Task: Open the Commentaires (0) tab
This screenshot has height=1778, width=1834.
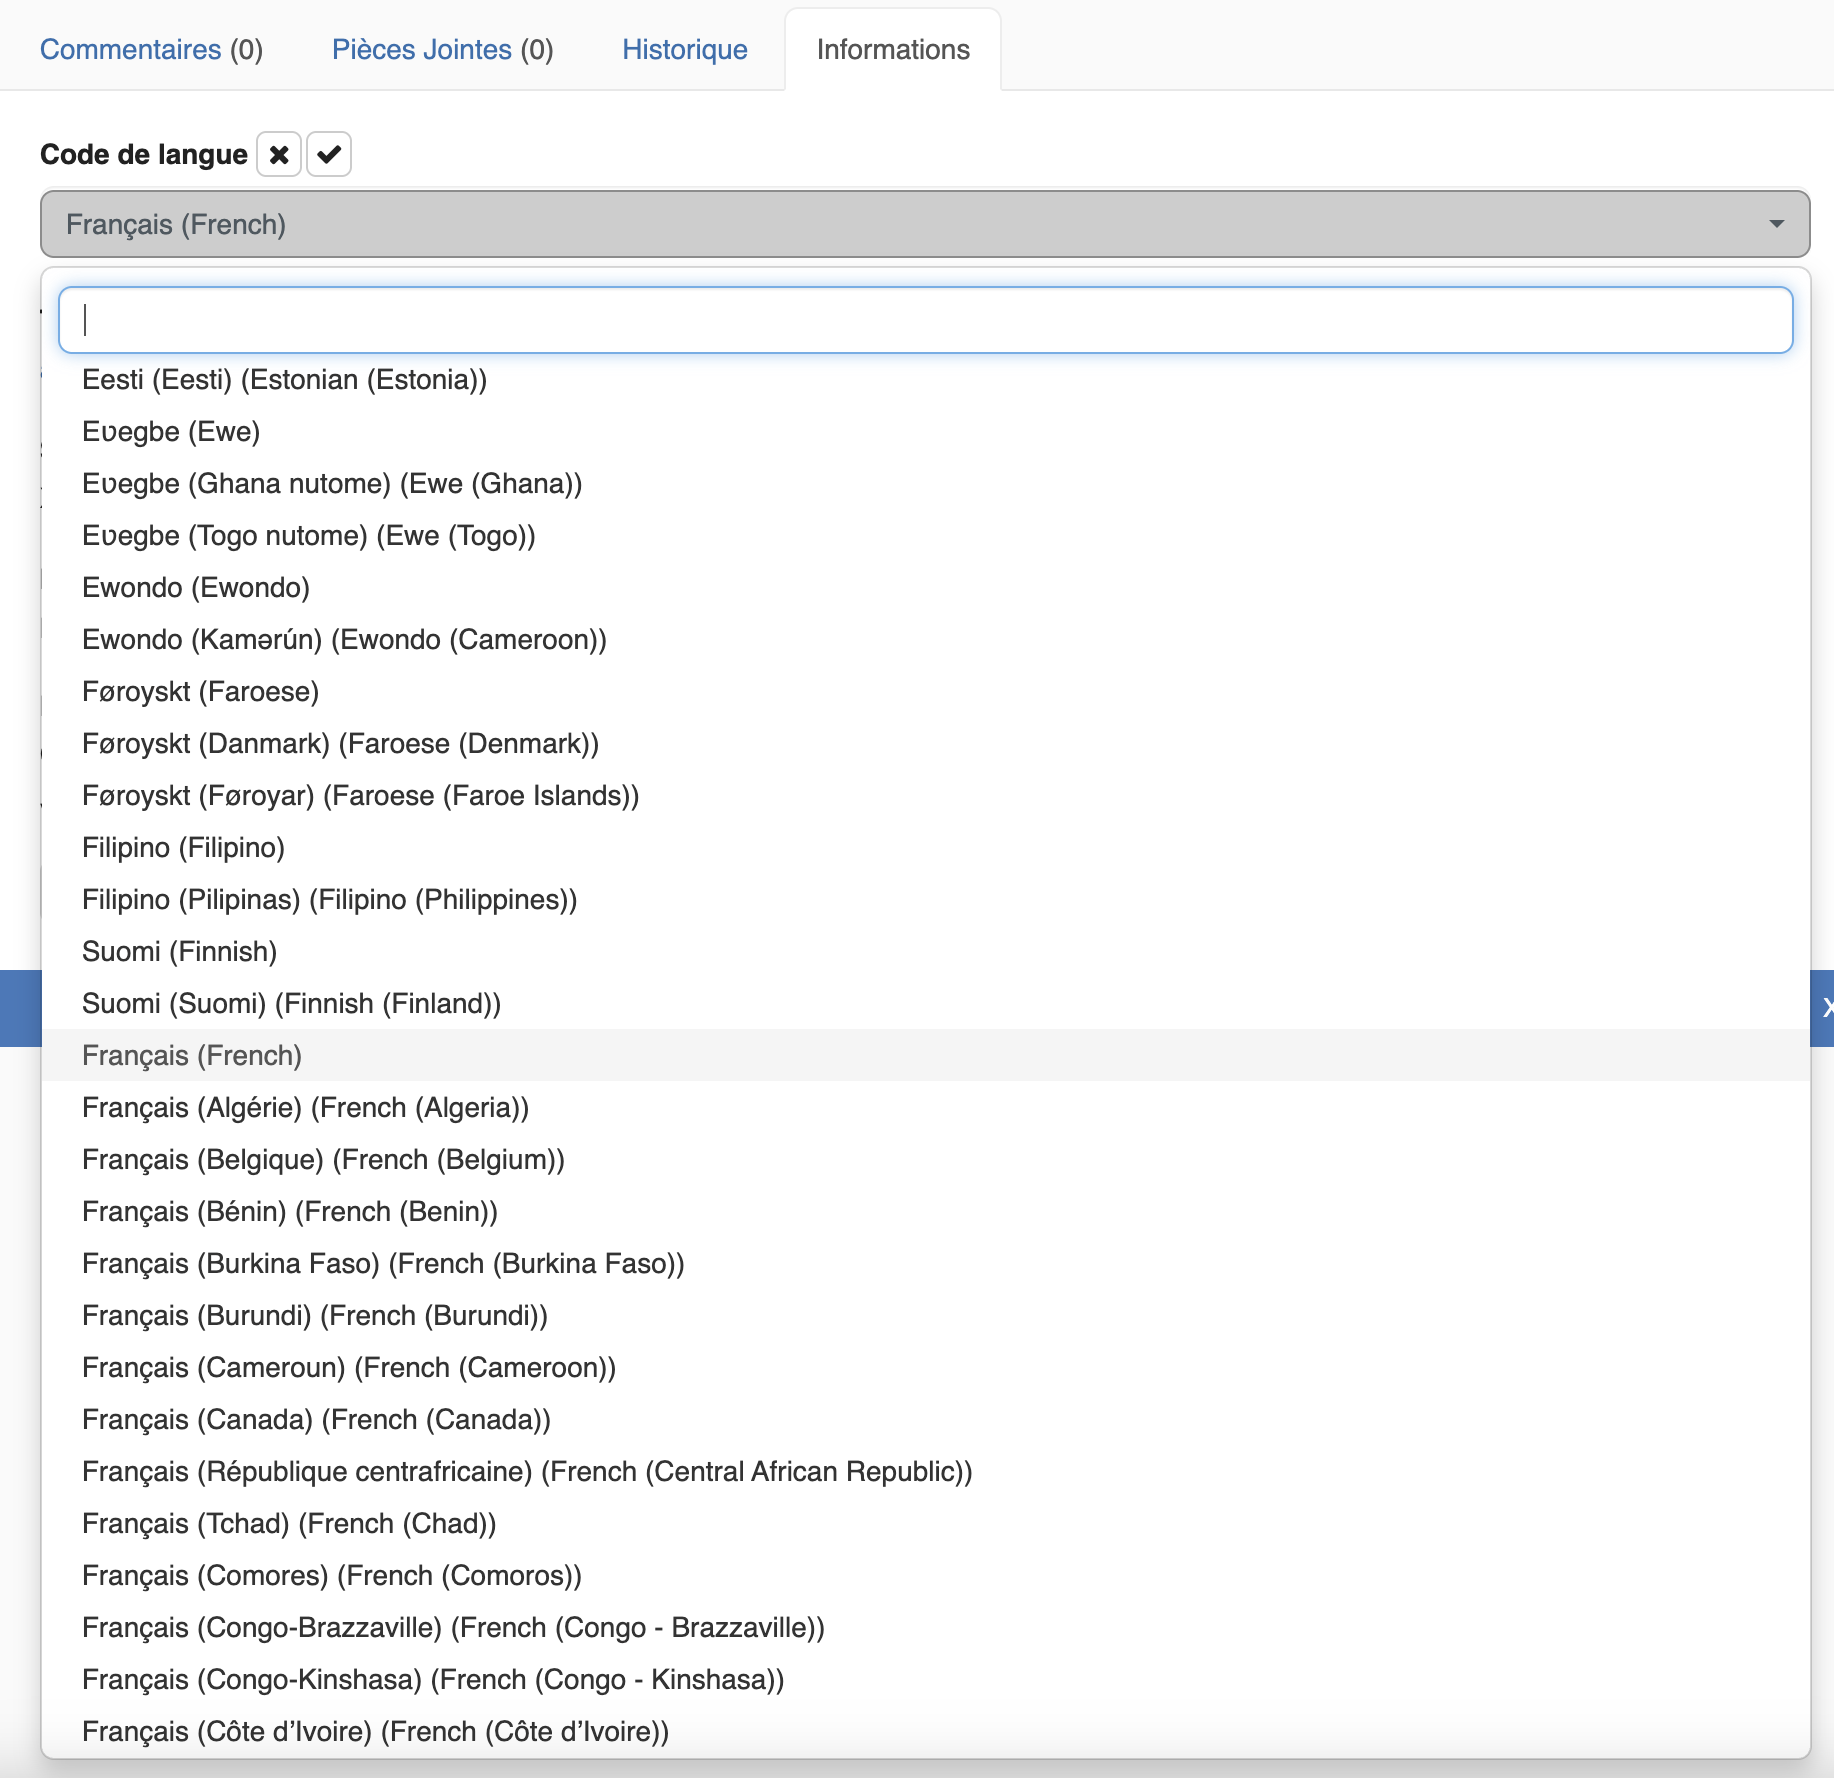Action: point(151,49)
